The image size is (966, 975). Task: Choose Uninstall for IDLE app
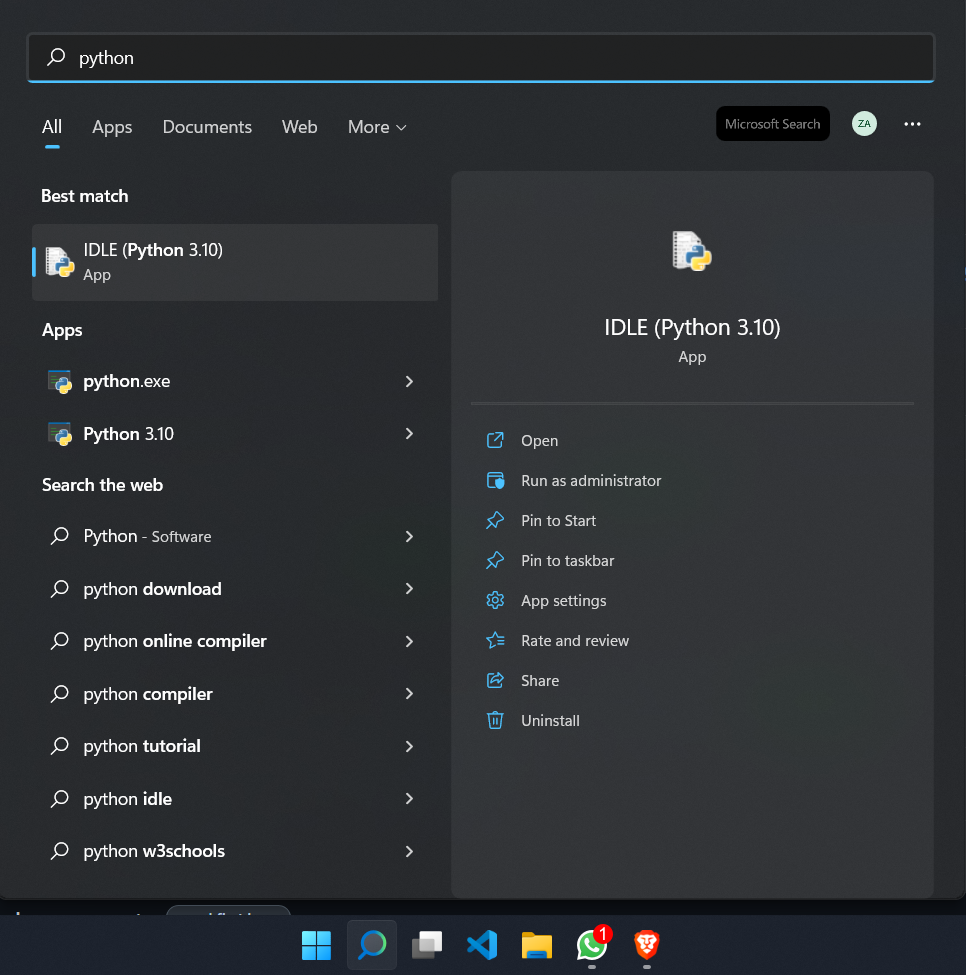click(550, 721)
